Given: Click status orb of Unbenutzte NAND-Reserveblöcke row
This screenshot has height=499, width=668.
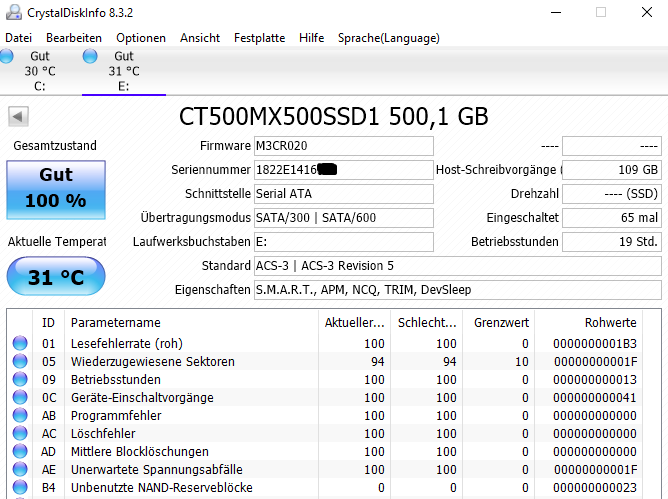Looking at the screenshot, I should (x=20, y=487).
